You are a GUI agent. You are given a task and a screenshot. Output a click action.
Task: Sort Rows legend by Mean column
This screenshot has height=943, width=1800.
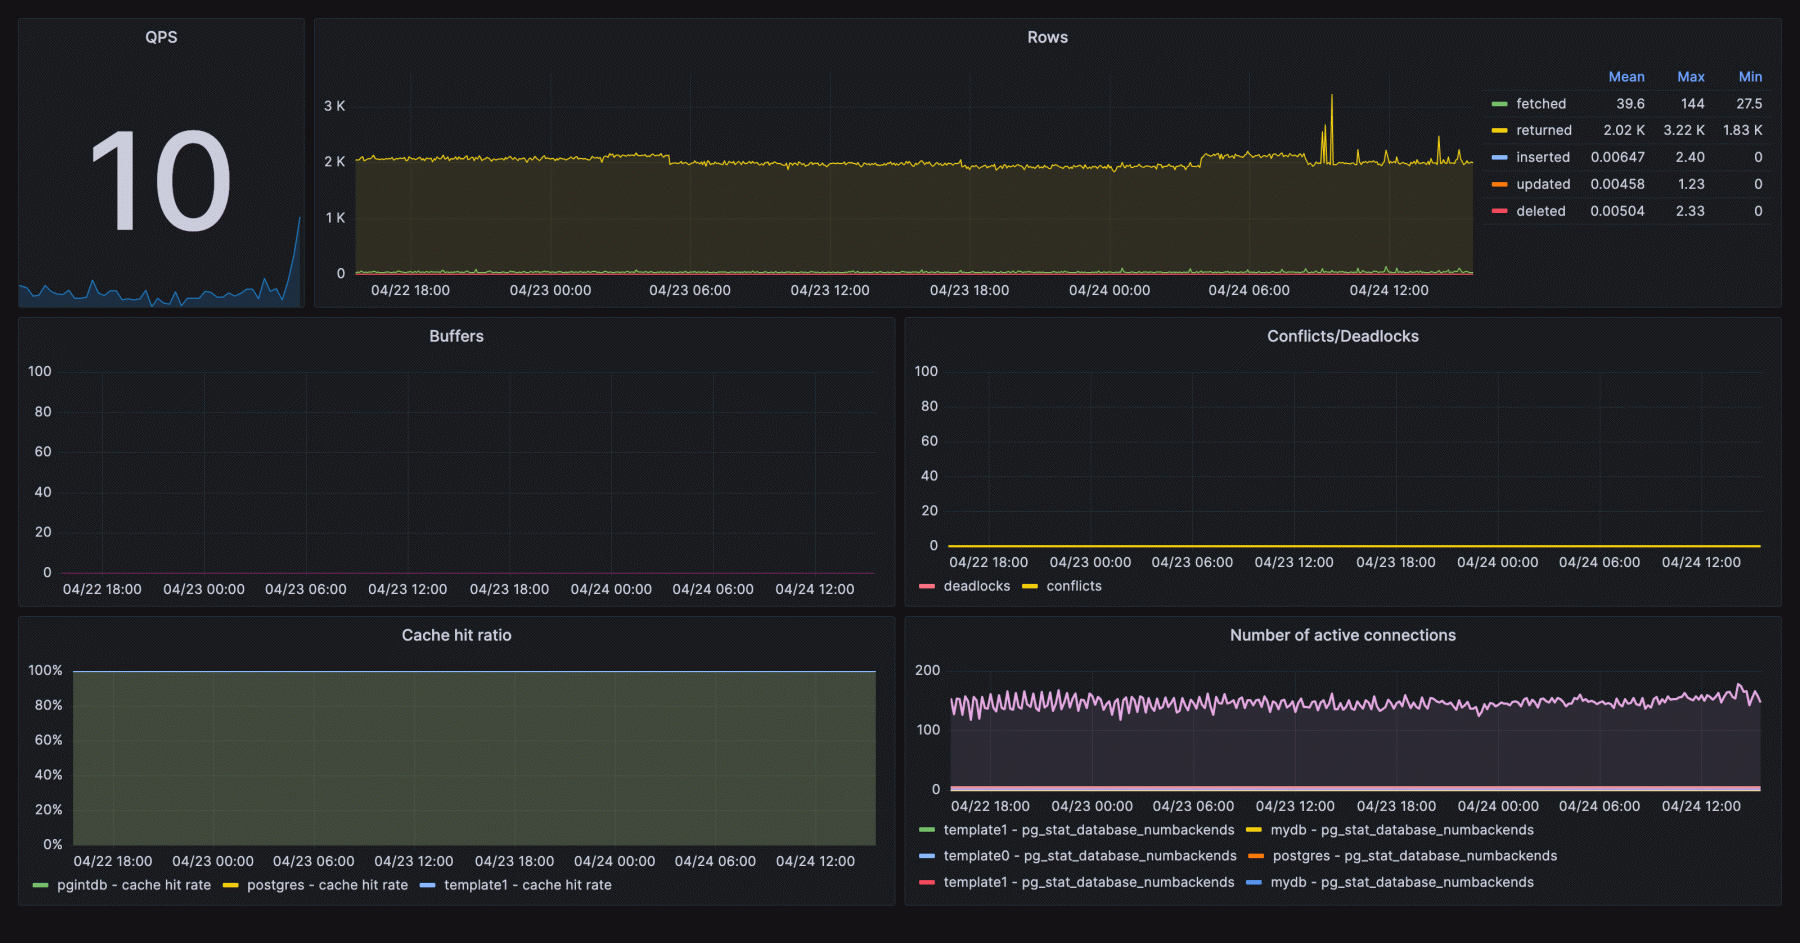[1627, 77]
